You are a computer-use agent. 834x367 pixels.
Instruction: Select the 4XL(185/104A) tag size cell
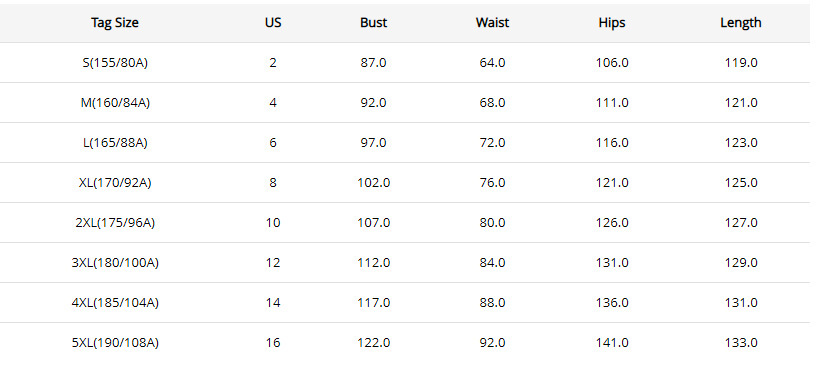(115, 302)
